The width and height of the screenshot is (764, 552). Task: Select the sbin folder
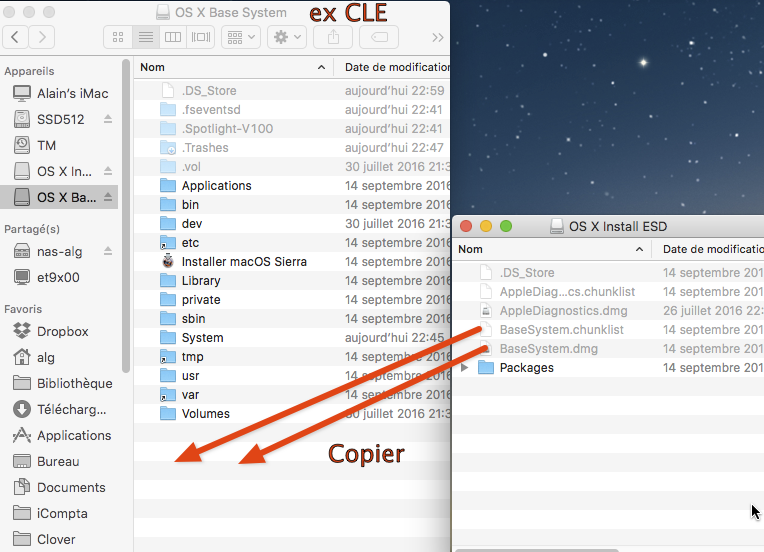[292, 319]
